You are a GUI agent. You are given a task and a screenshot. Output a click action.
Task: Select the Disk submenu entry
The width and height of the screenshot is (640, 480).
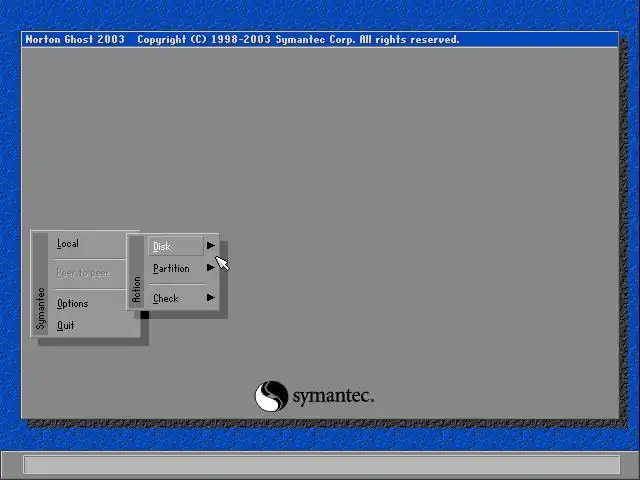point(176,246)
